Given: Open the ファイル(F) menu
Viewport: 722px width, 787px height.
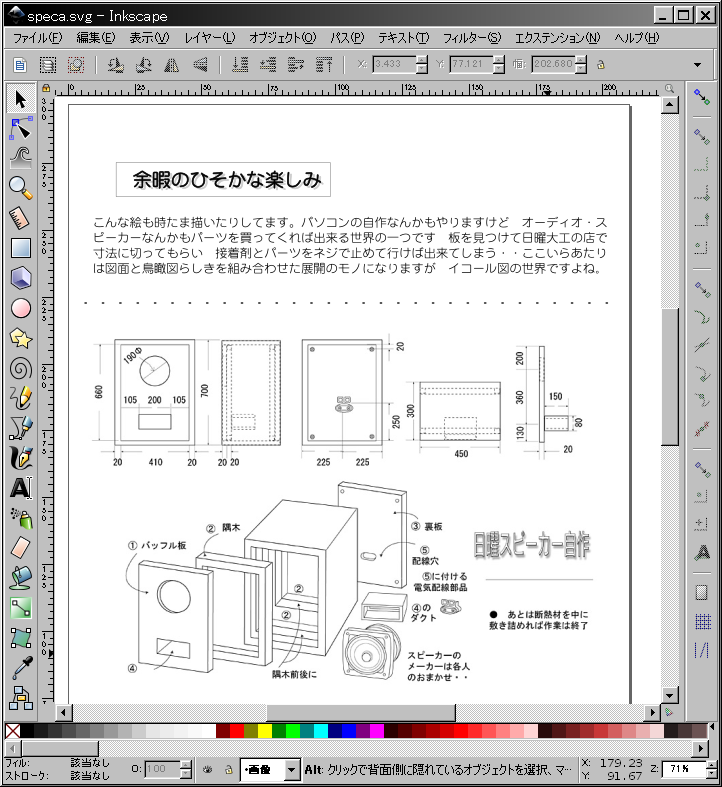Looking at the screenshot, I should pos(37,38).
